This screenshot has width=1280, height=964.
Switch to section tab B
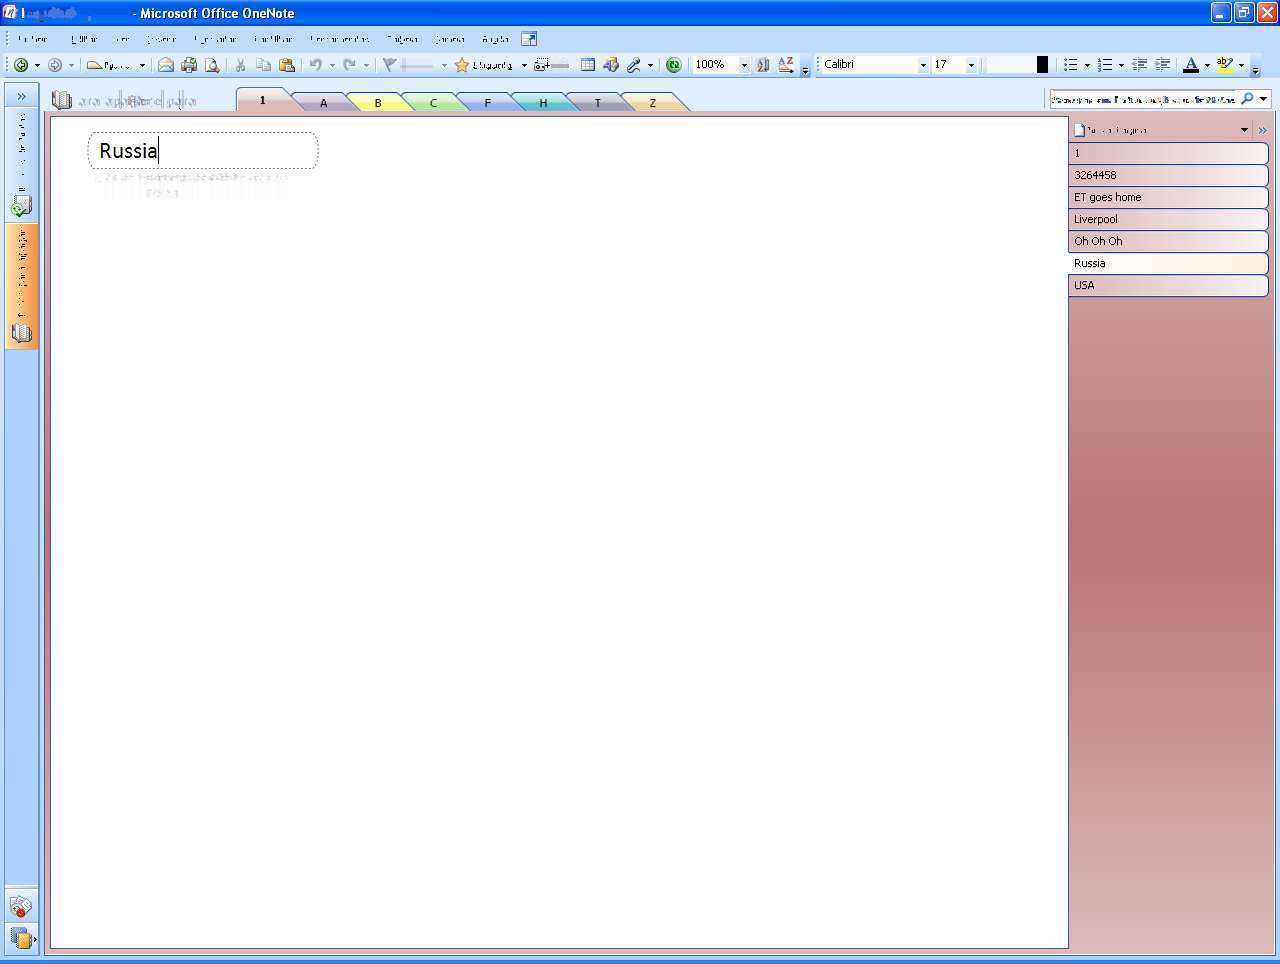tap(378, 102)
